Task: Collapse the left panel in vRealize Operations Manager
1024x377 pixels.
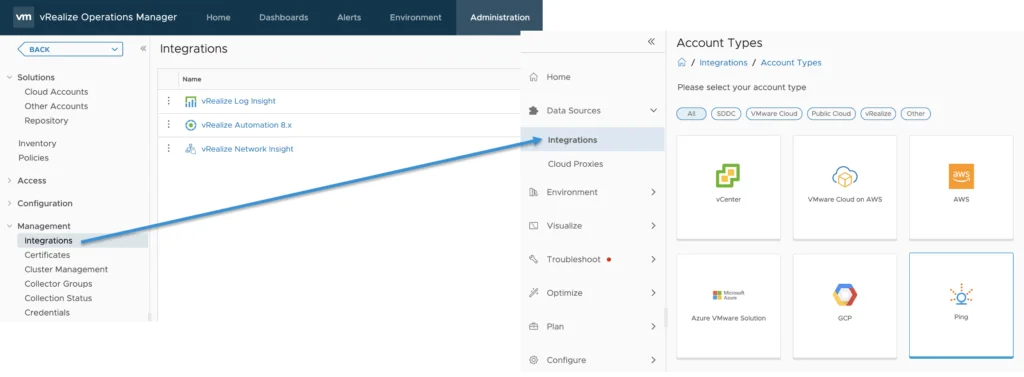Action: click(x=143, y=49)
